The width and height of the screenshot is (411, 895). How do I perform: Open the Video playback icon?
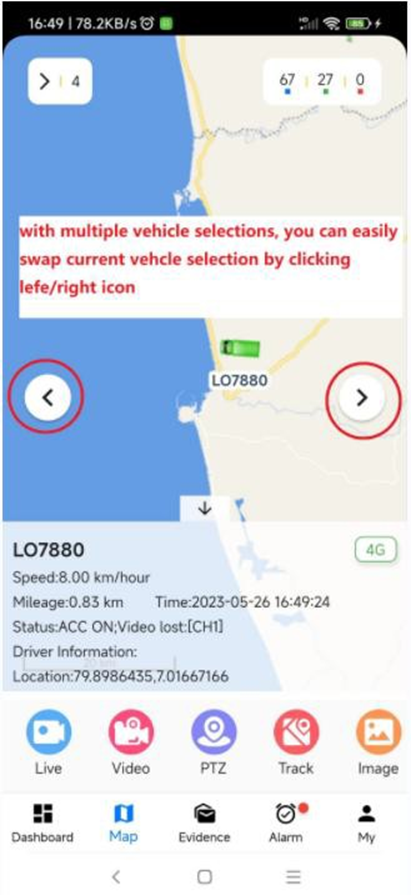[131, 733]
